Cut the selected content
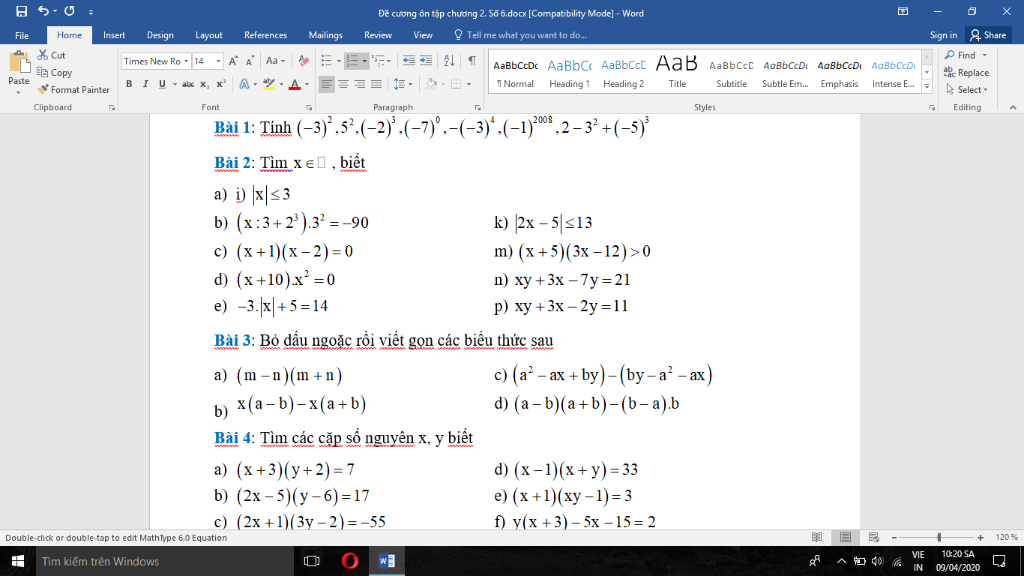Screen dimensions: 1024x576 (x=52, y=56)
